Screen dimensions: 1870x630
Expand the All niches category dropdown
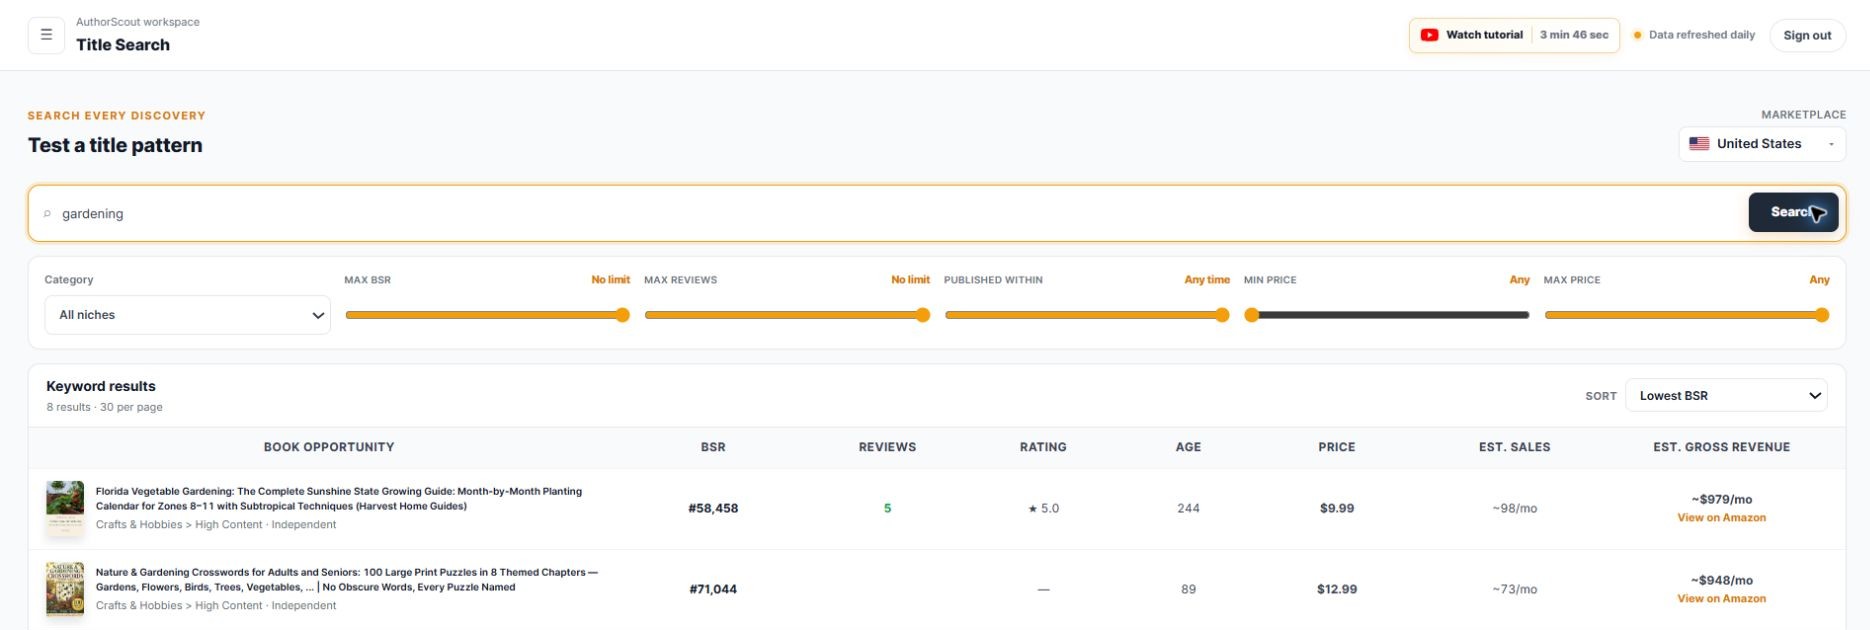(188, 315)
